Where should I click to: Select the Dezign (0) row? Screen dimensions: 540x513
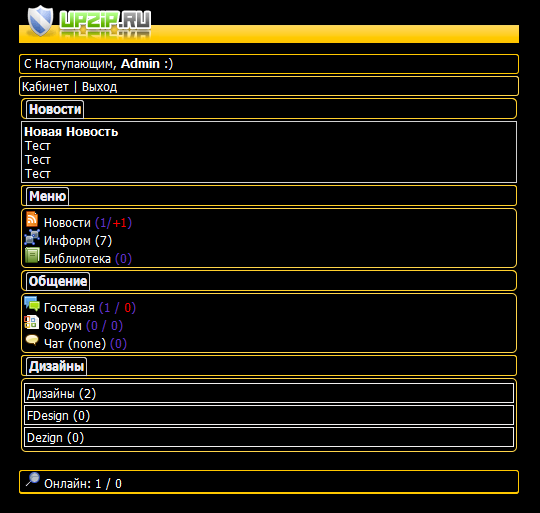click(x=269, y=437)
